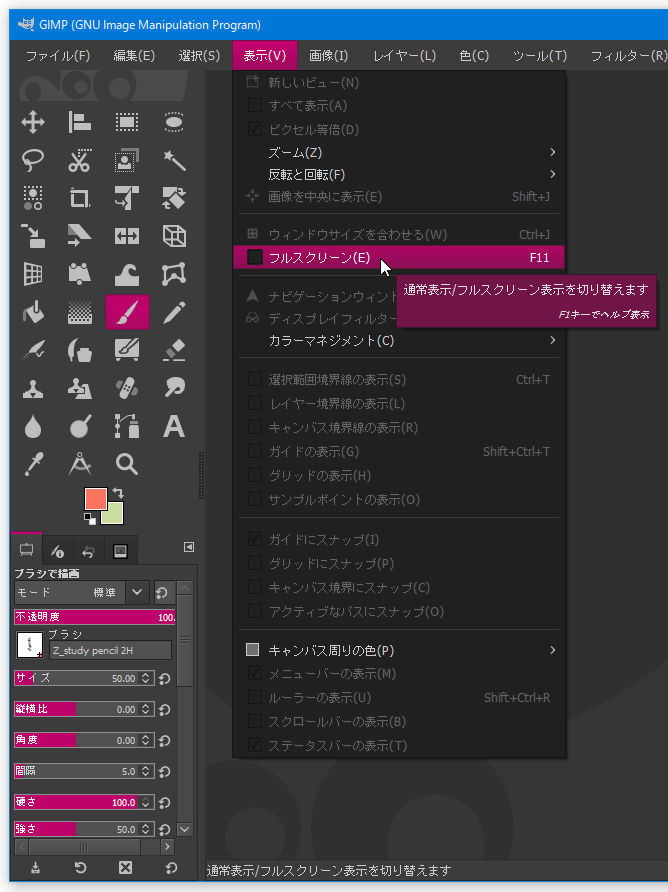Screen dimensions: 668x892
Task: Click the foreground color red swatch
Action: click(96, 498)
